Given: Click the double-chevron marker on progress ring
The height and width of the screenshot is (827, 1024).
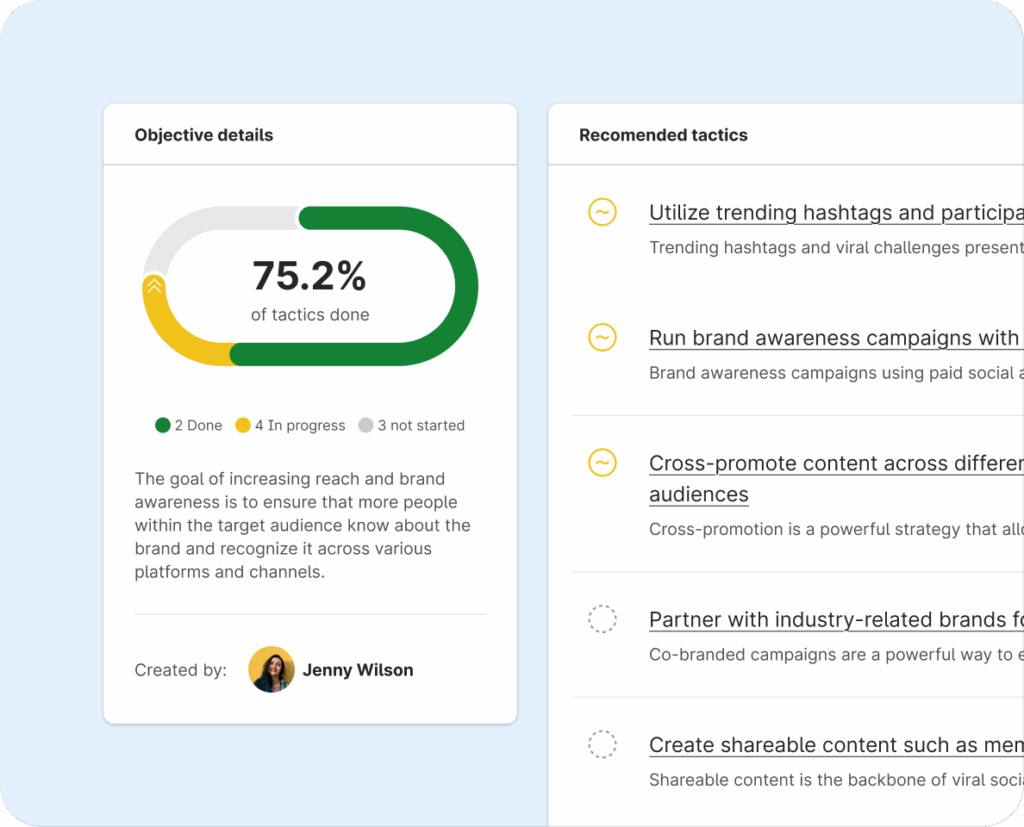Looking at the screenshot, I should [154, 286].
